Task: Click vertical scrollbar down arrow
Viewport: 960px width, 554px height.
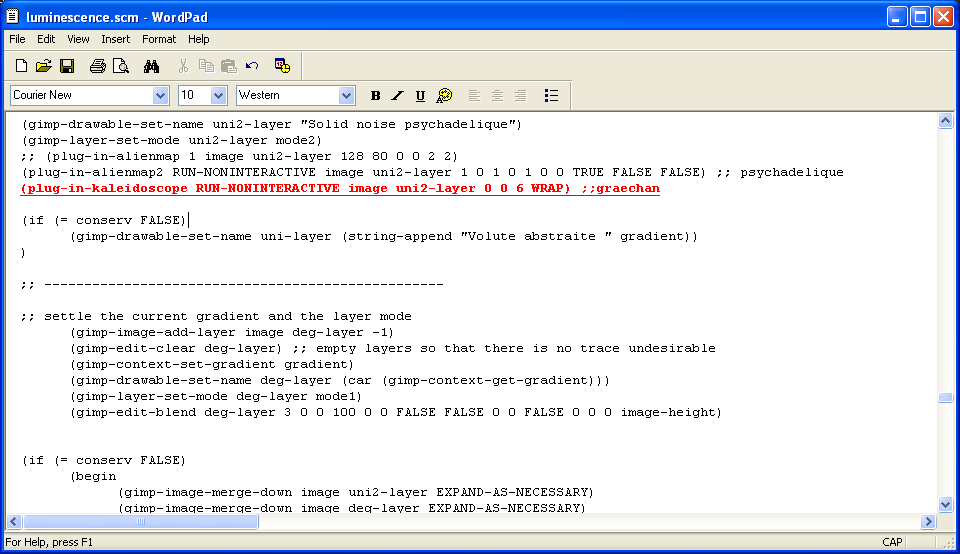Action: coord(945,505)
